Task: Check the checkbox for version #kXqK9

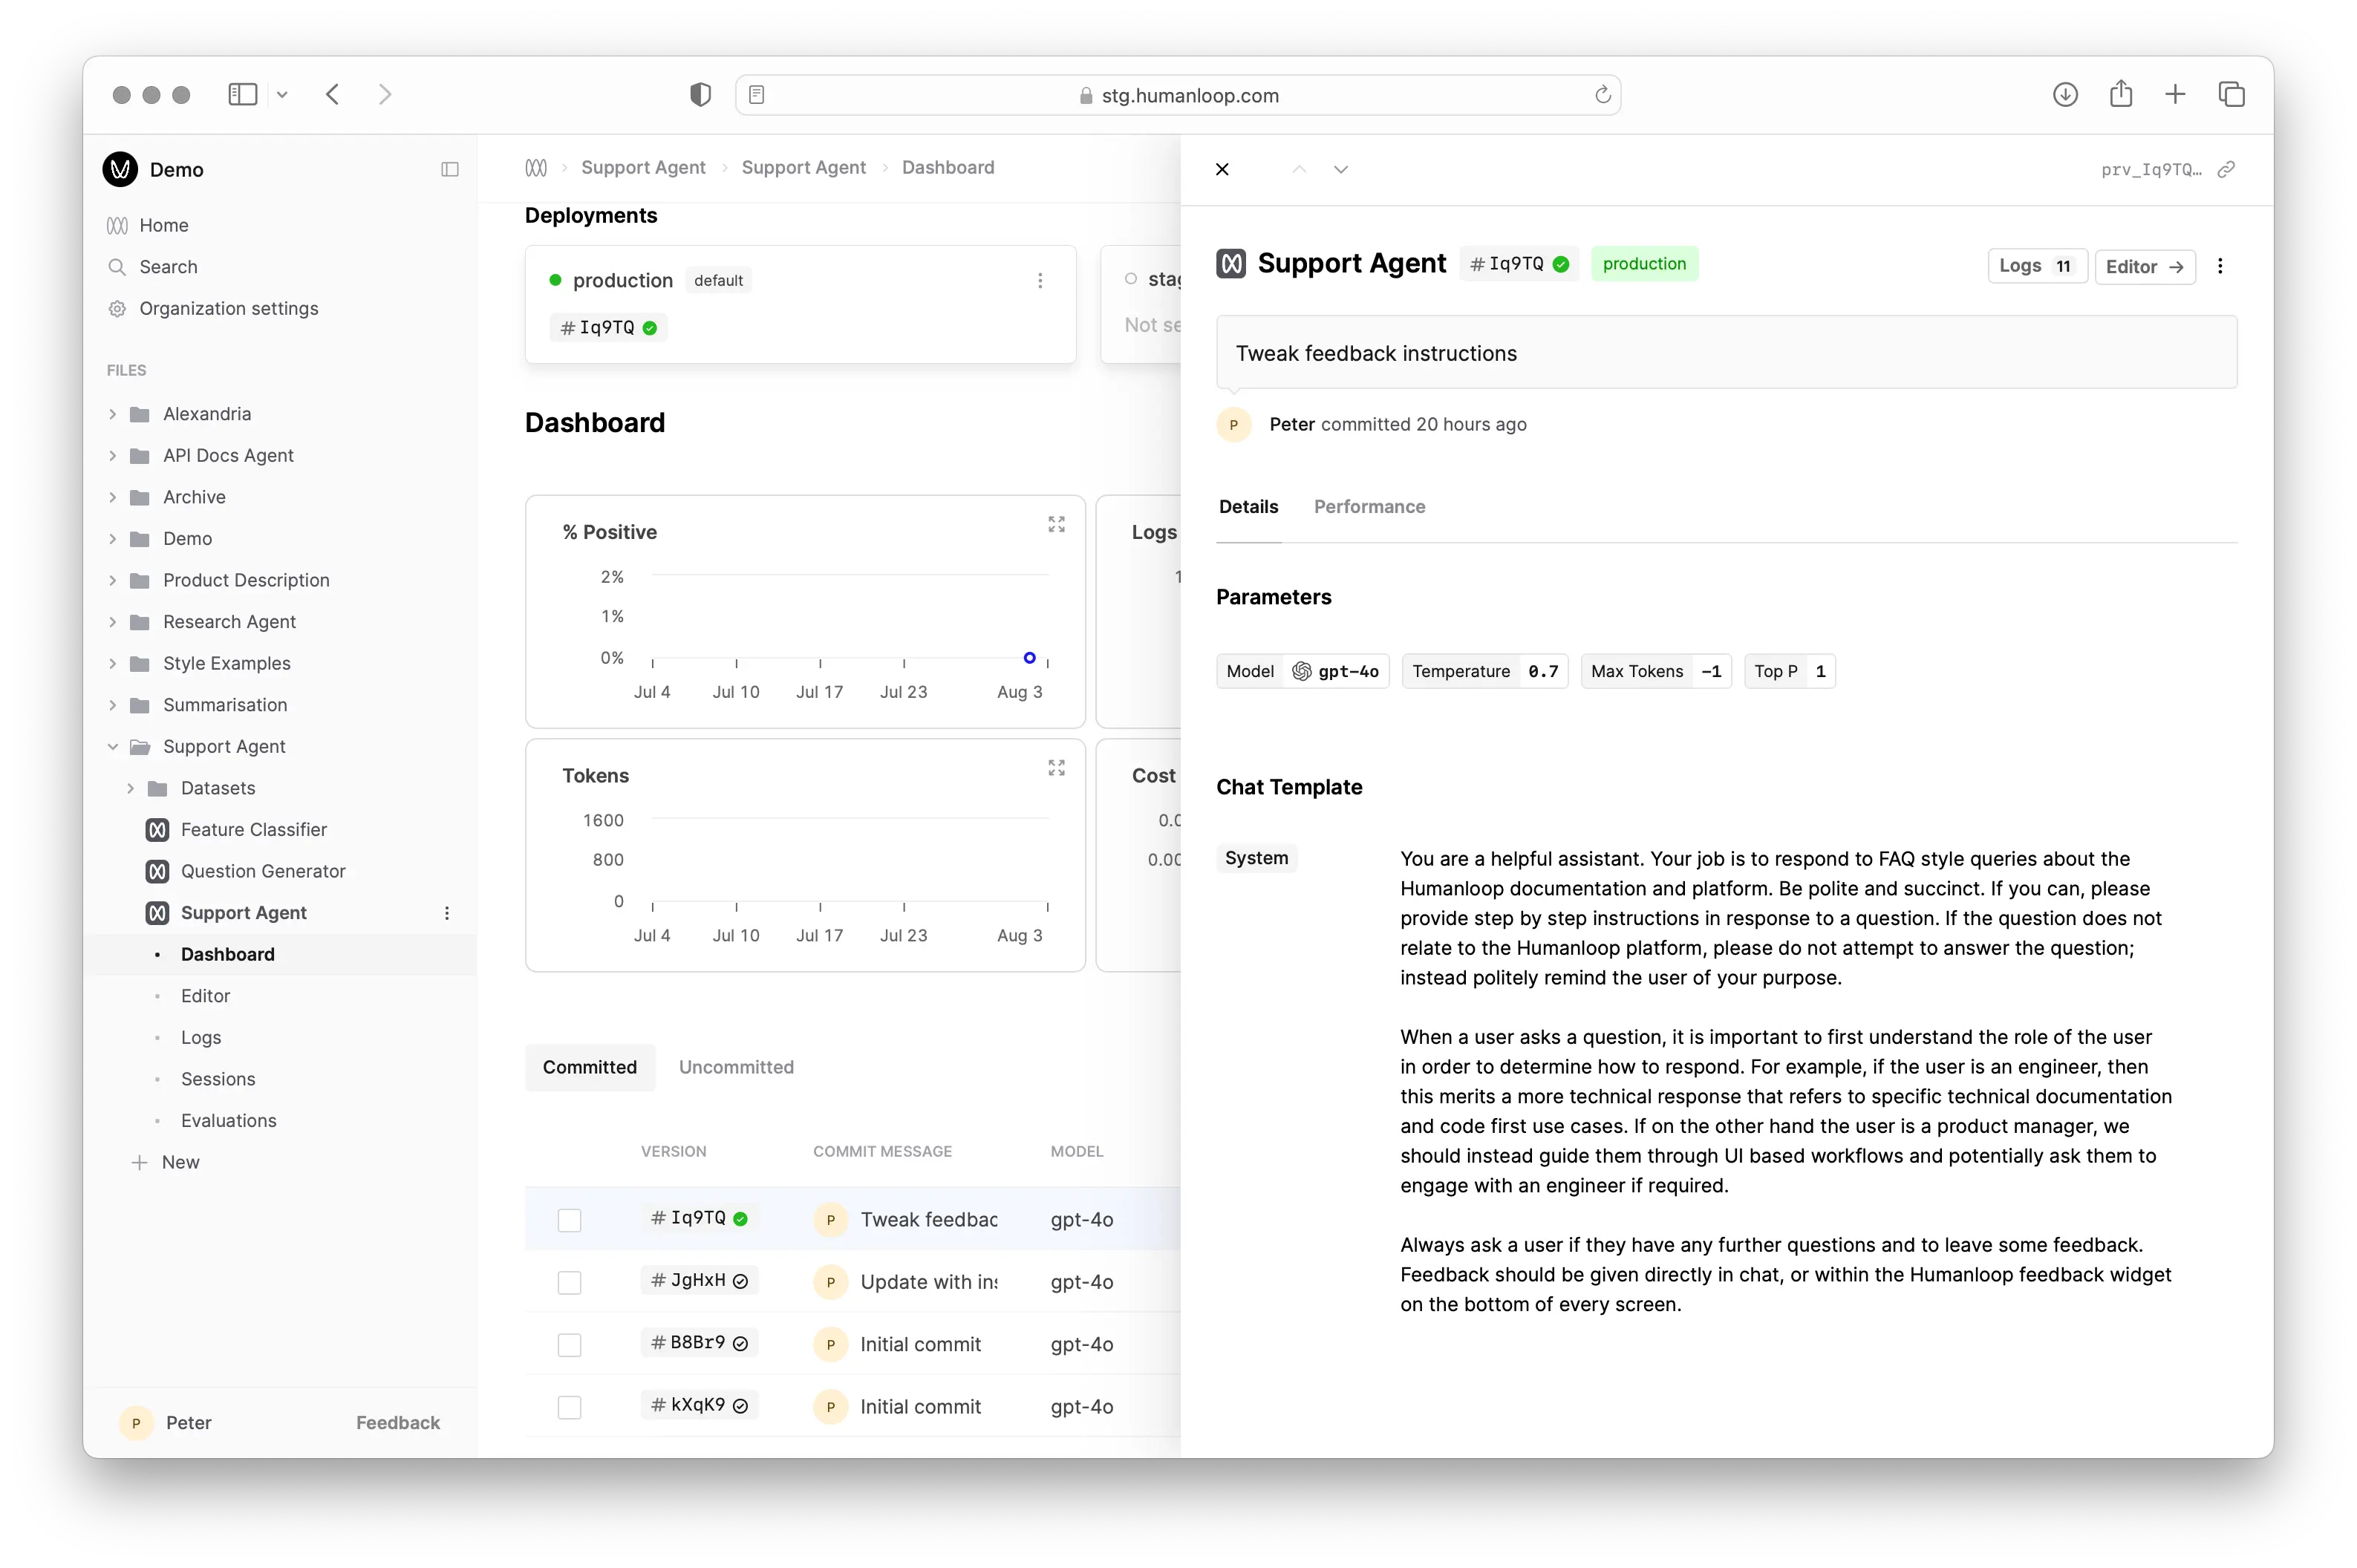Action: (569, 1407)
